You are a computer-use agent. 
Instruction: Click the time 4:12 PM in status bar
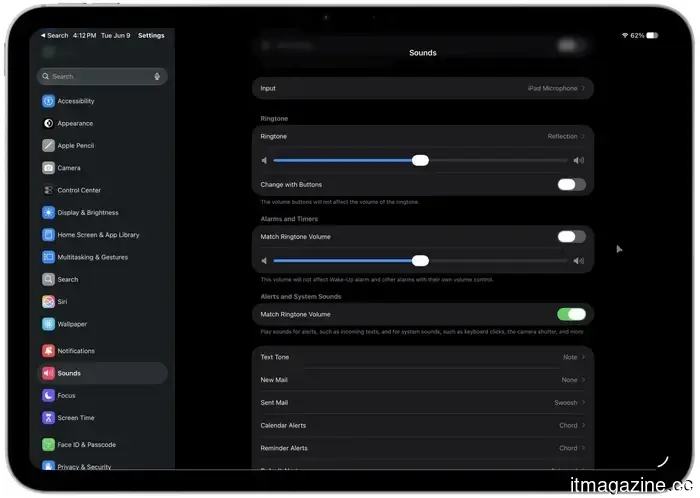tap(84, 35)
